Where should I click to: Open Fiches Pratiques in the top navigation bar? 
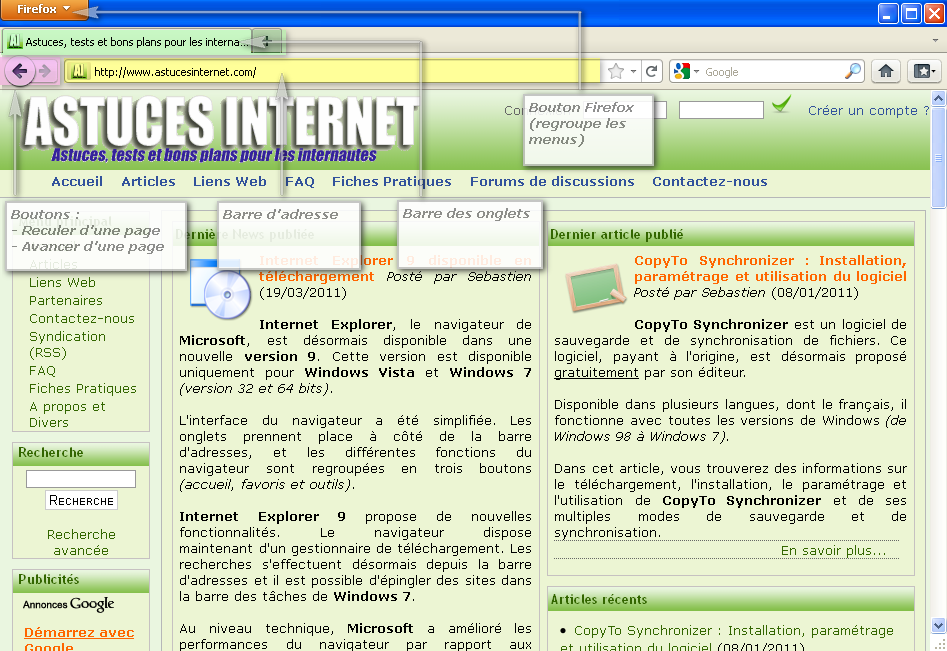coord(391,181)
